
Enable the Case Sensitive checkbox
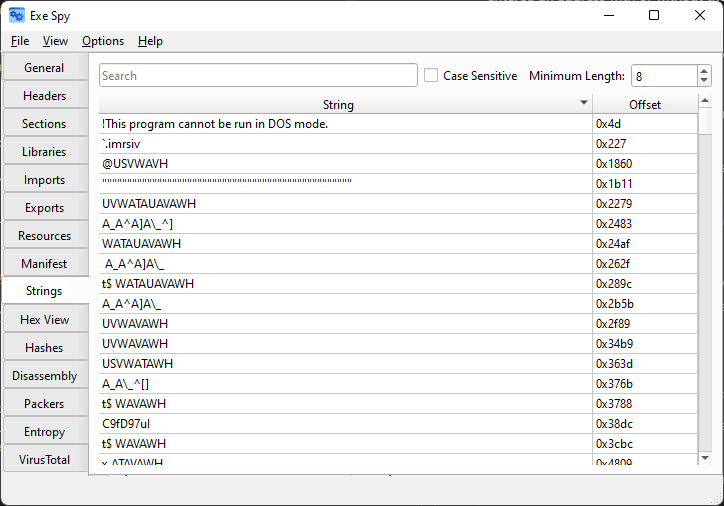(431, 75)
